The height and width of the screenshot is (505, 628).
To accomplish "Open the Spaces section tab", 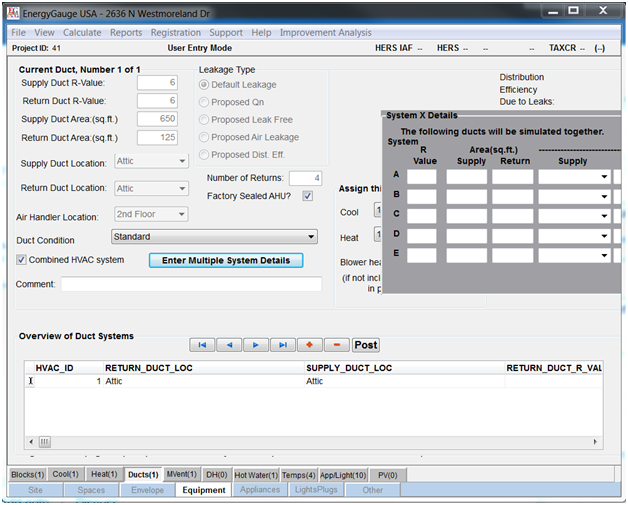I will coord(91,490).
